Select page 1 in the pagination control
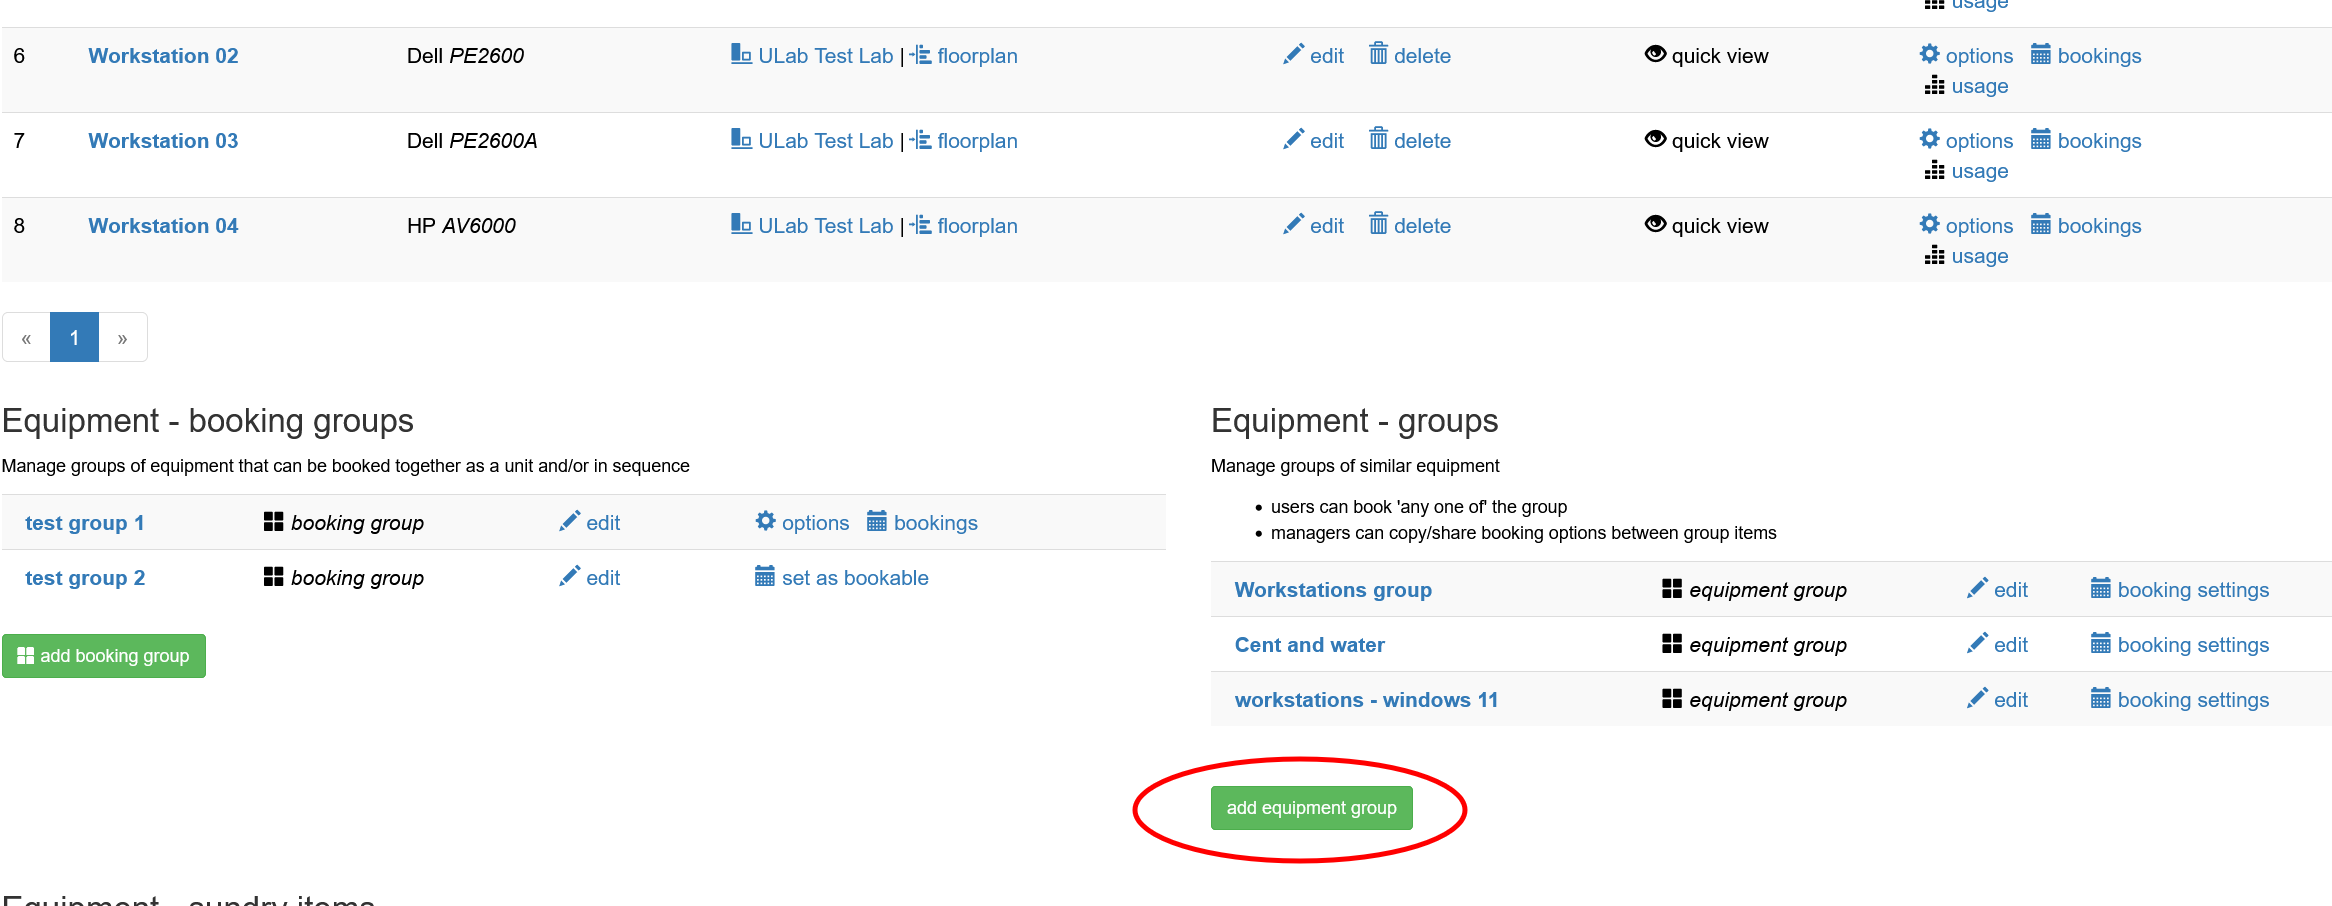This screenshot has height=906, width=2332. point(74,337)
